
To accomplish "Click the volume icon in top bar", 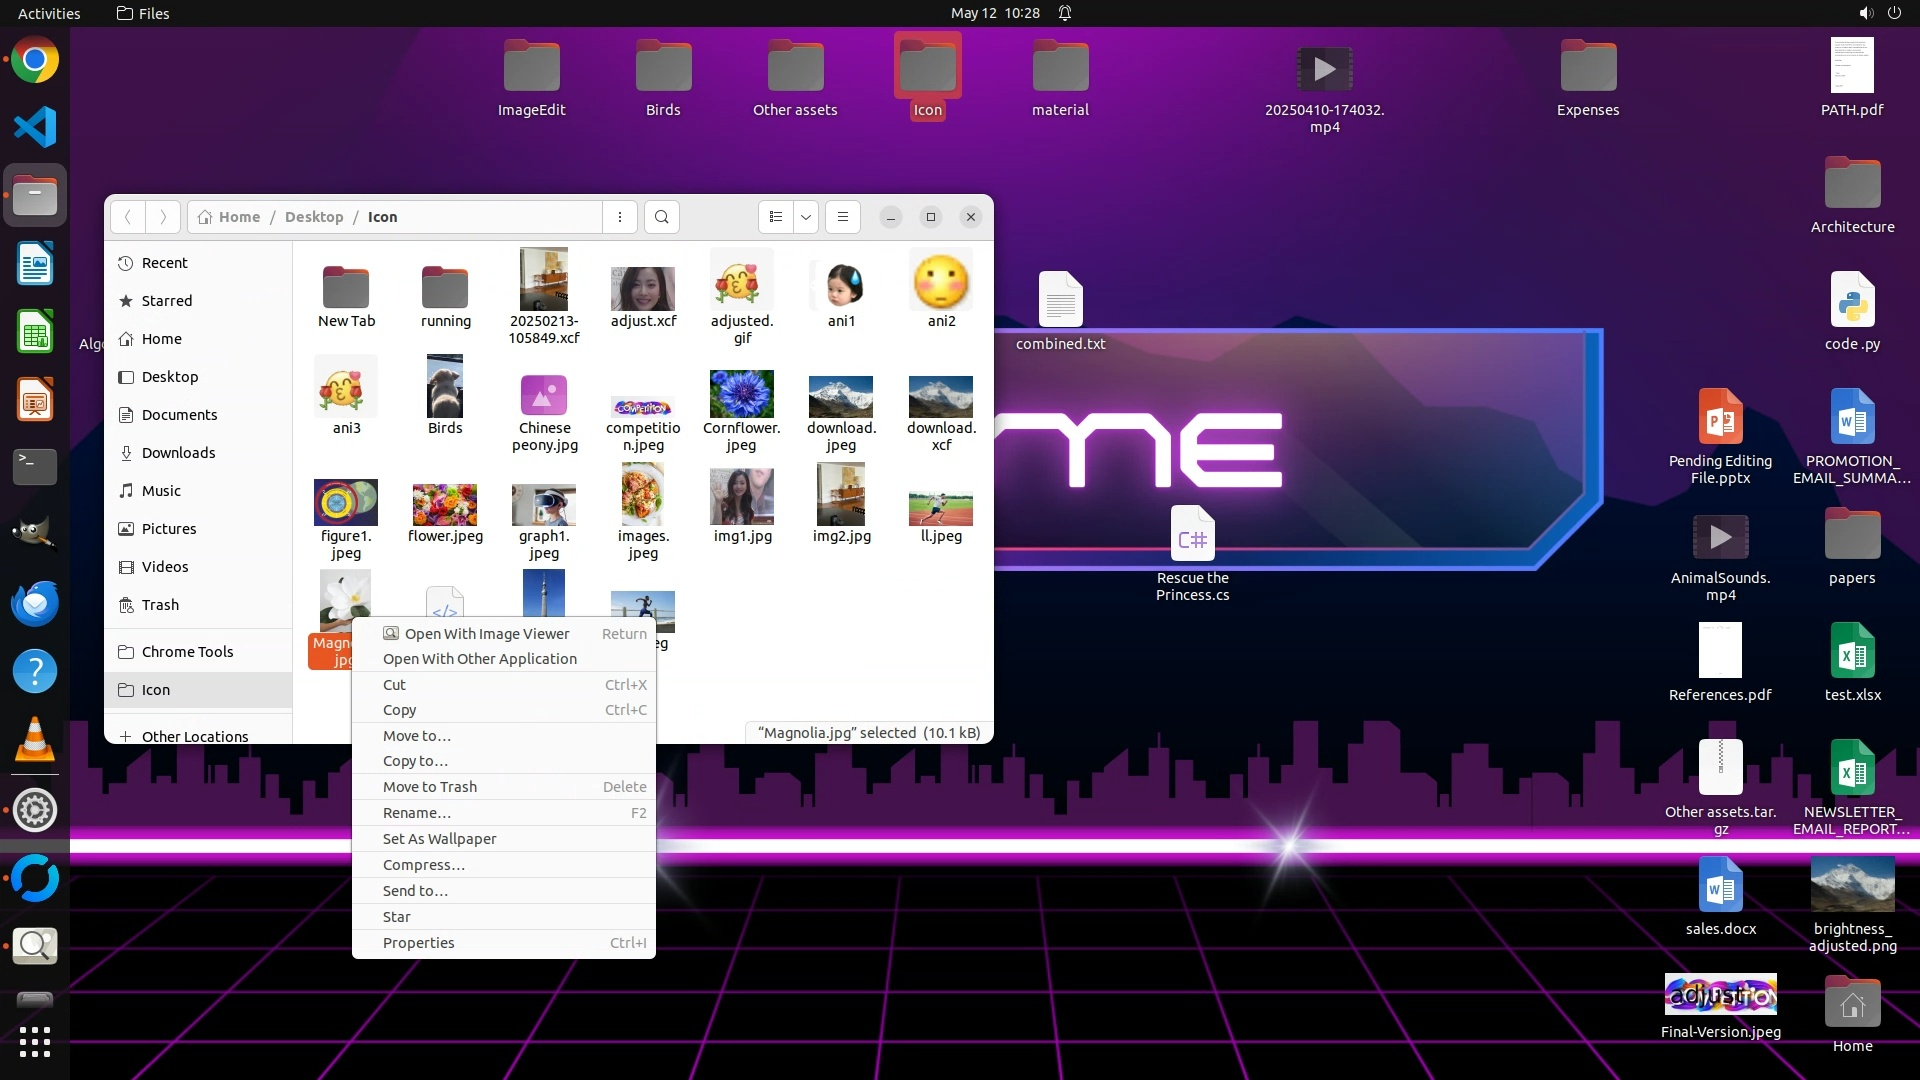I will pyautogui.click(x=1865, y=13).
